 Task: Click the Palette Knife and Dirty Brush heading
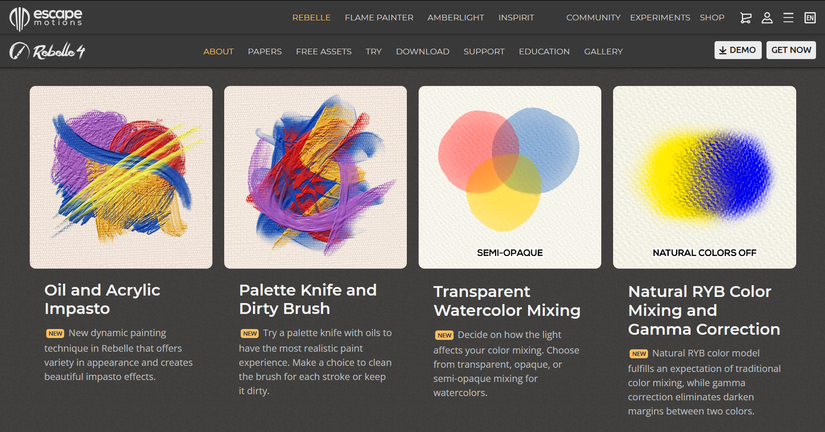tap(308, 299)
